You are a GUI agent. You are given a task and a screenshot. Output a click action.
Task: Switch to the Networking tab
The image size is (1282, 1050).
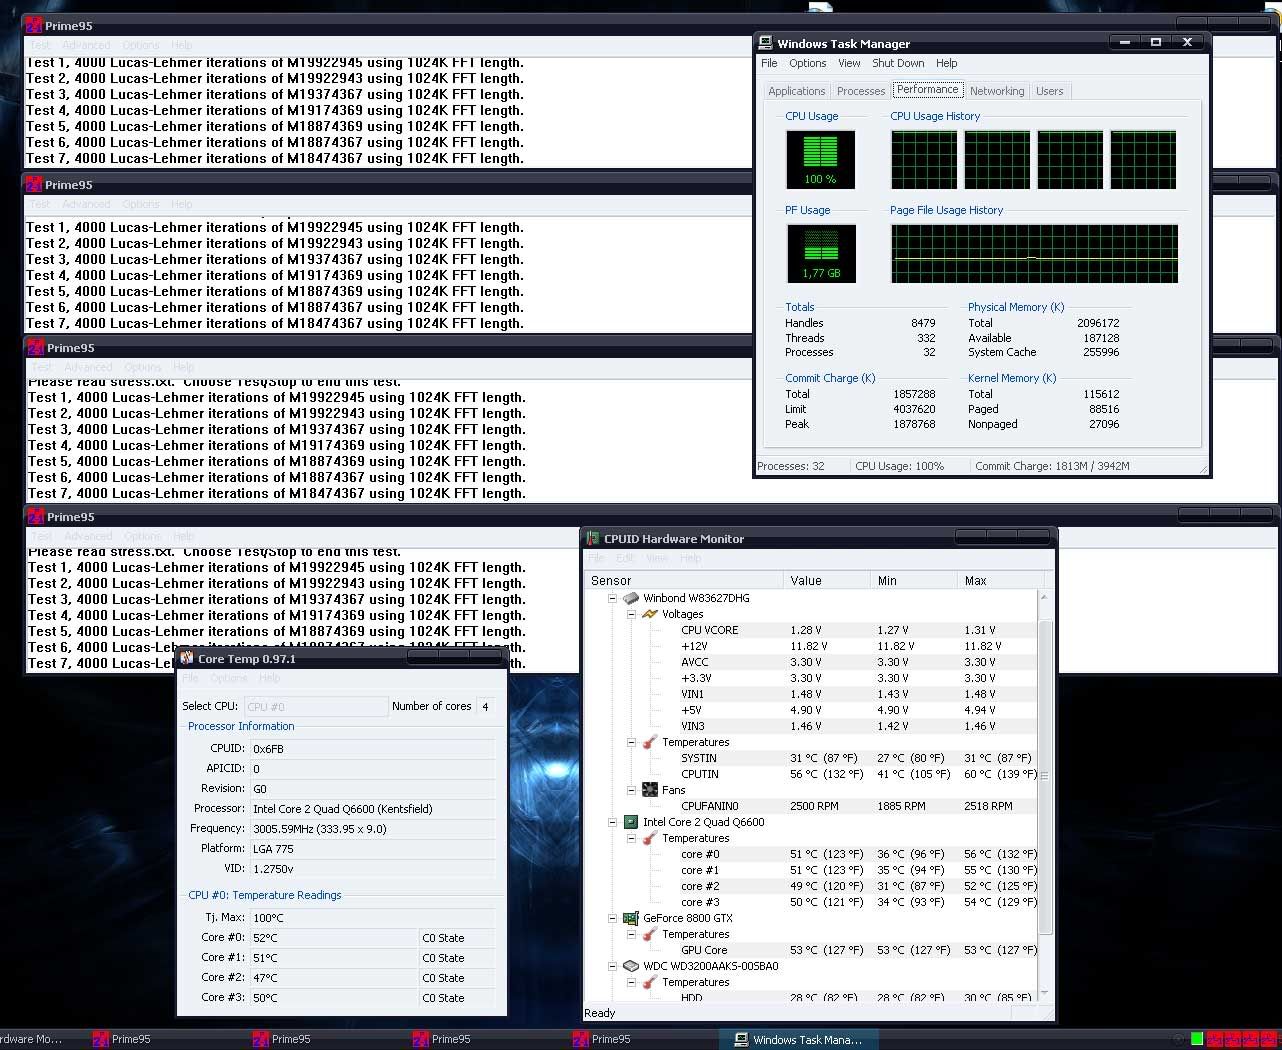[997, 91]
